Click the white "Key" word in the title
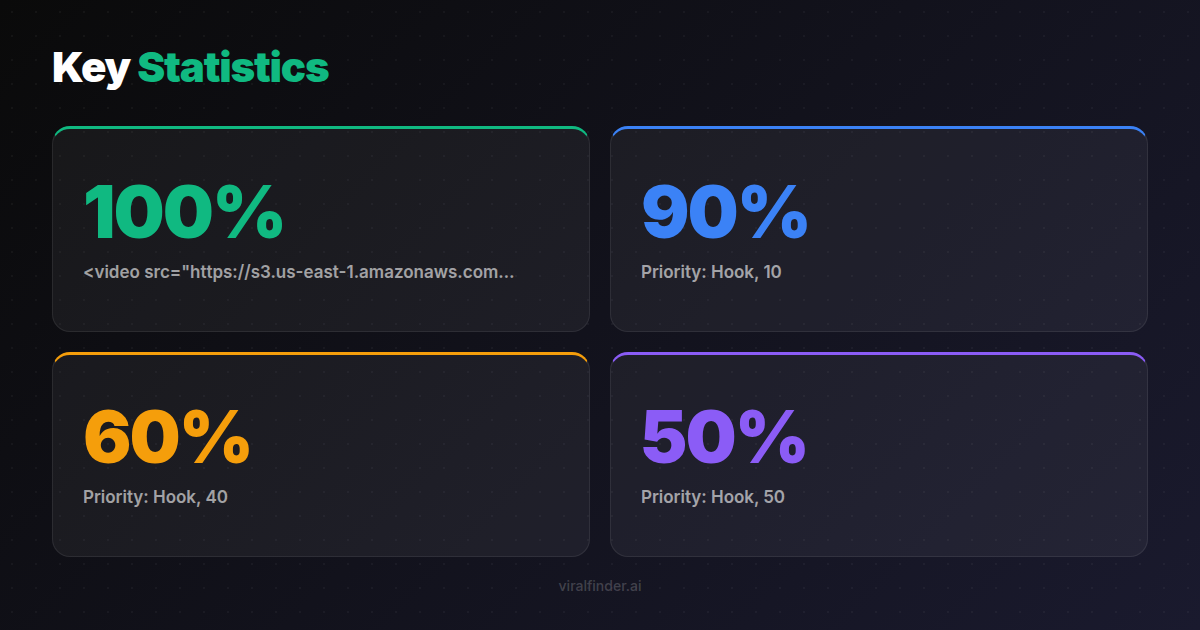The image size is (1200, 630). 91,68
